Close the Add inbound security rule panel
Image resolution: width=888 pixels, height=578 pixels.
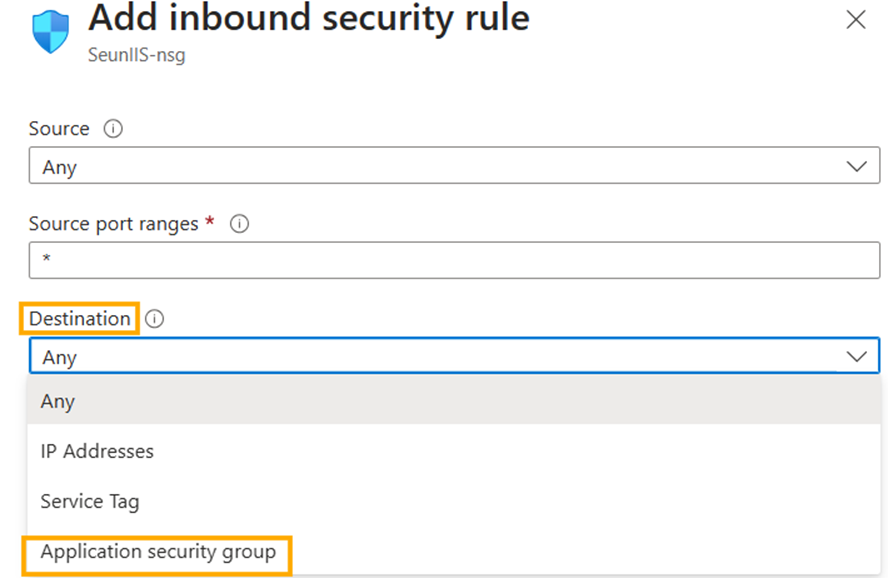click(x=856, y=20)
